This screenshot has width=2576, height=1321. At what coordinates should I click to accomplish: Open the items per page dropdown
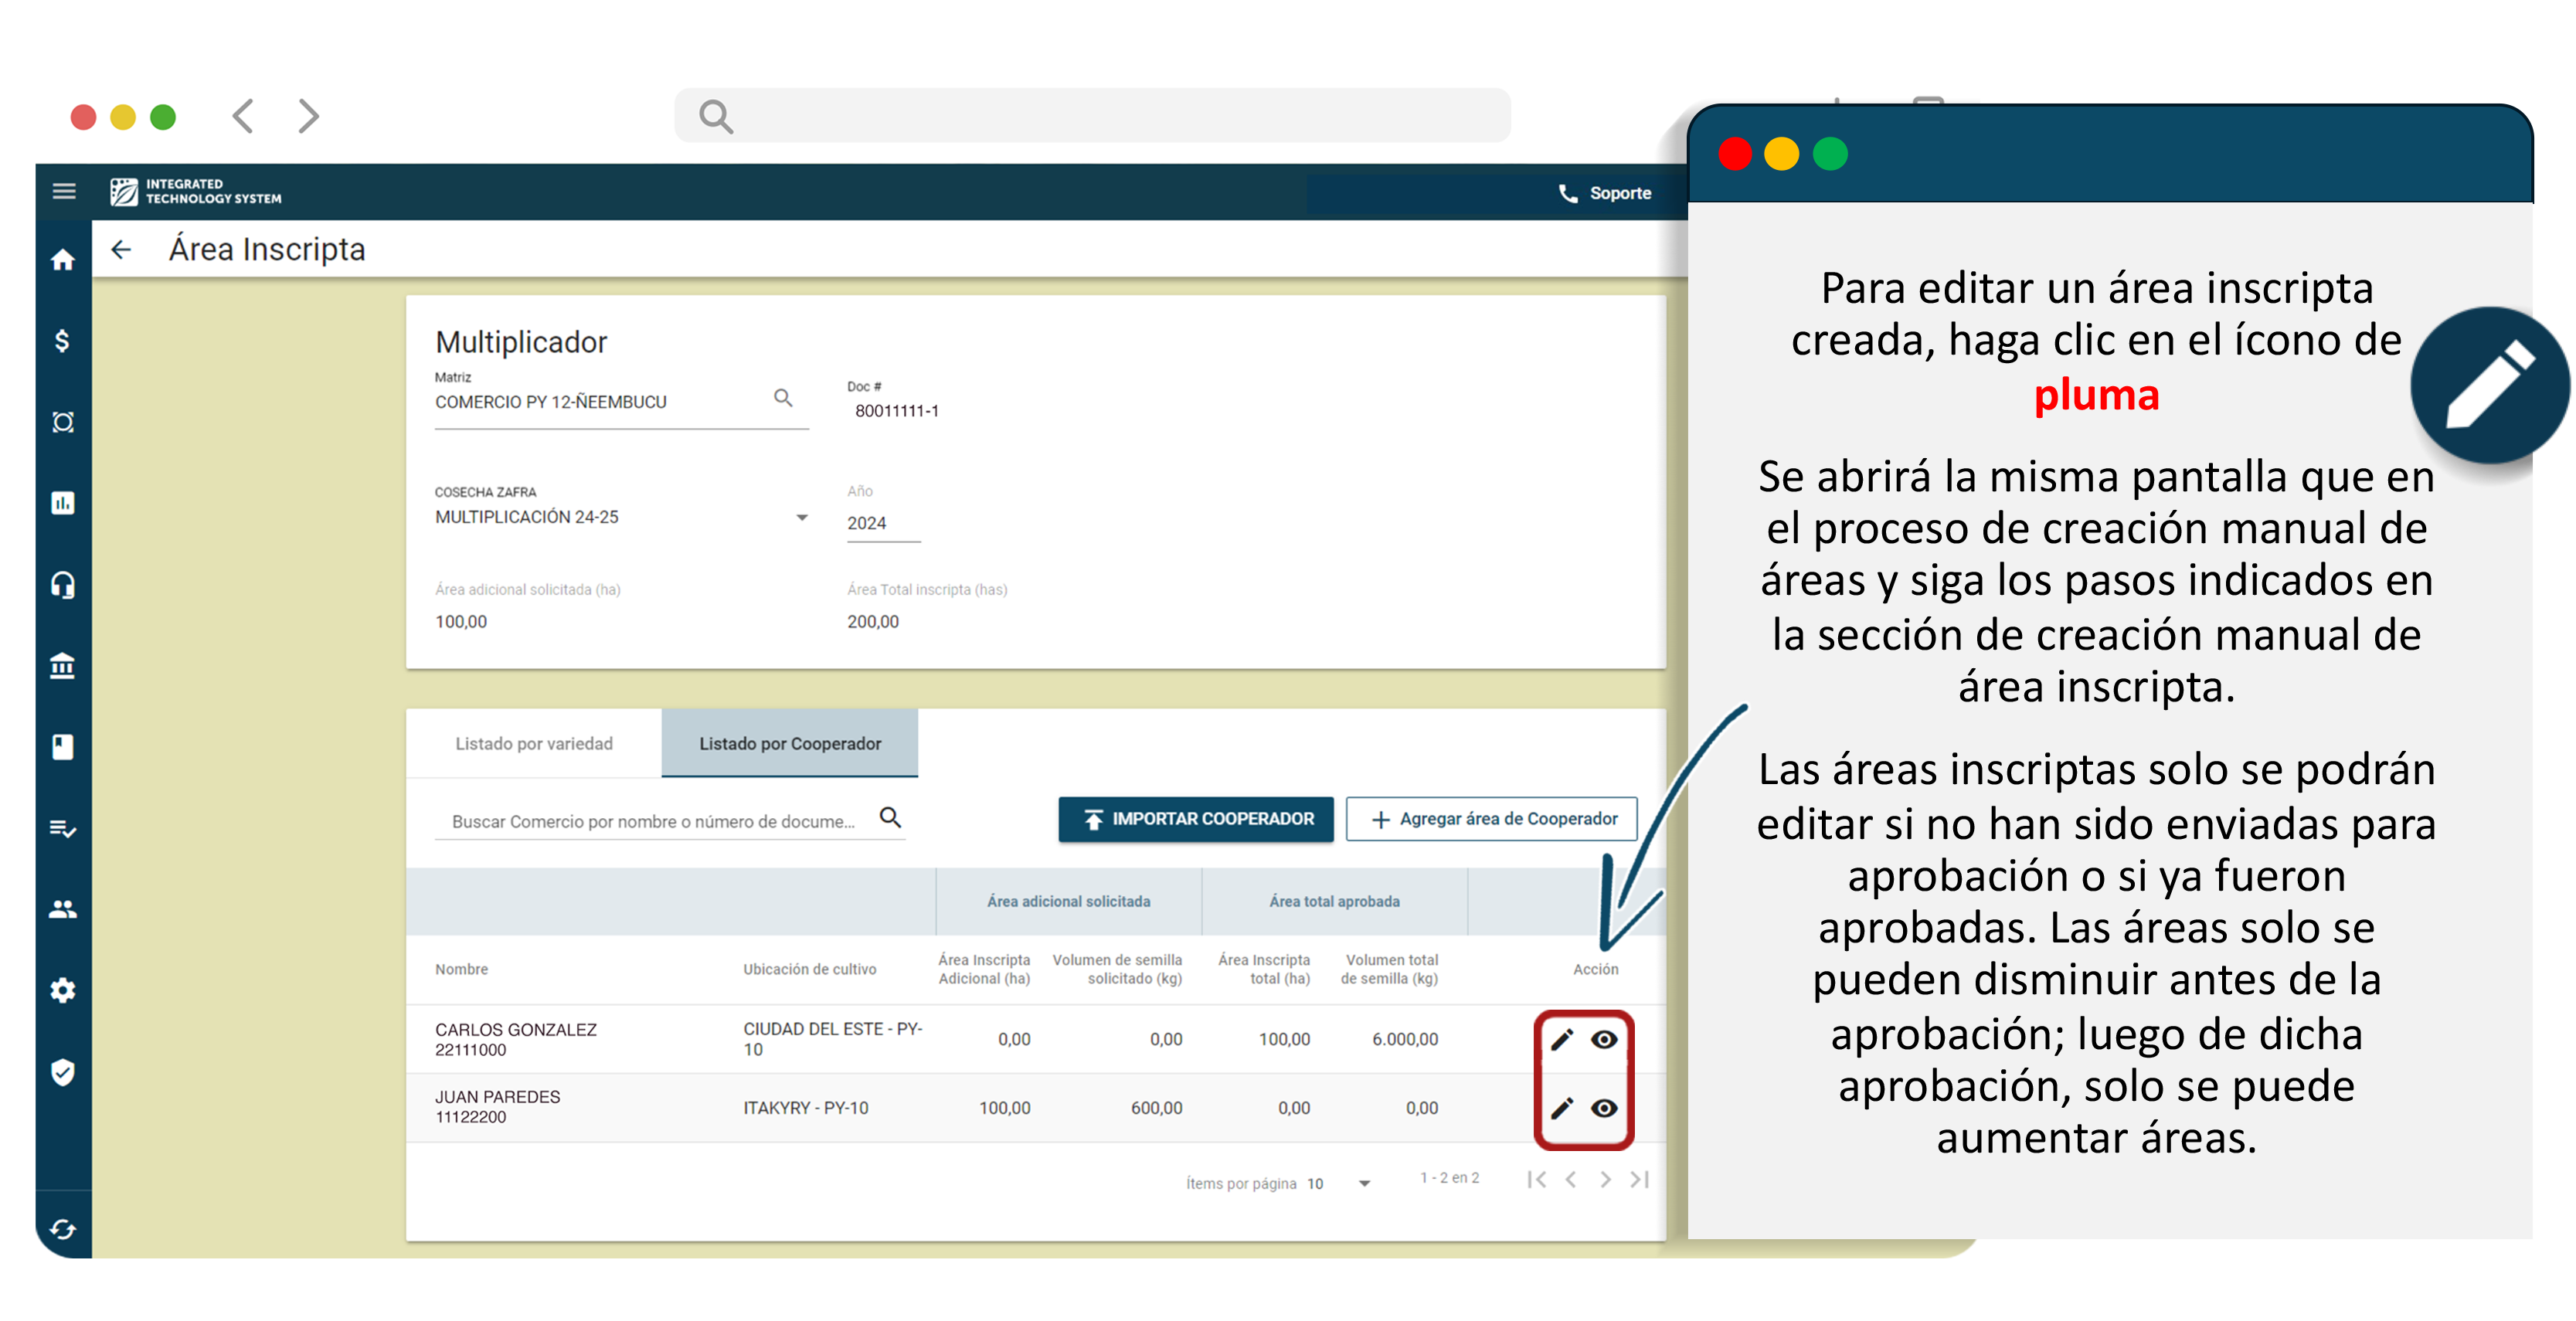tap(1364, 1183)
